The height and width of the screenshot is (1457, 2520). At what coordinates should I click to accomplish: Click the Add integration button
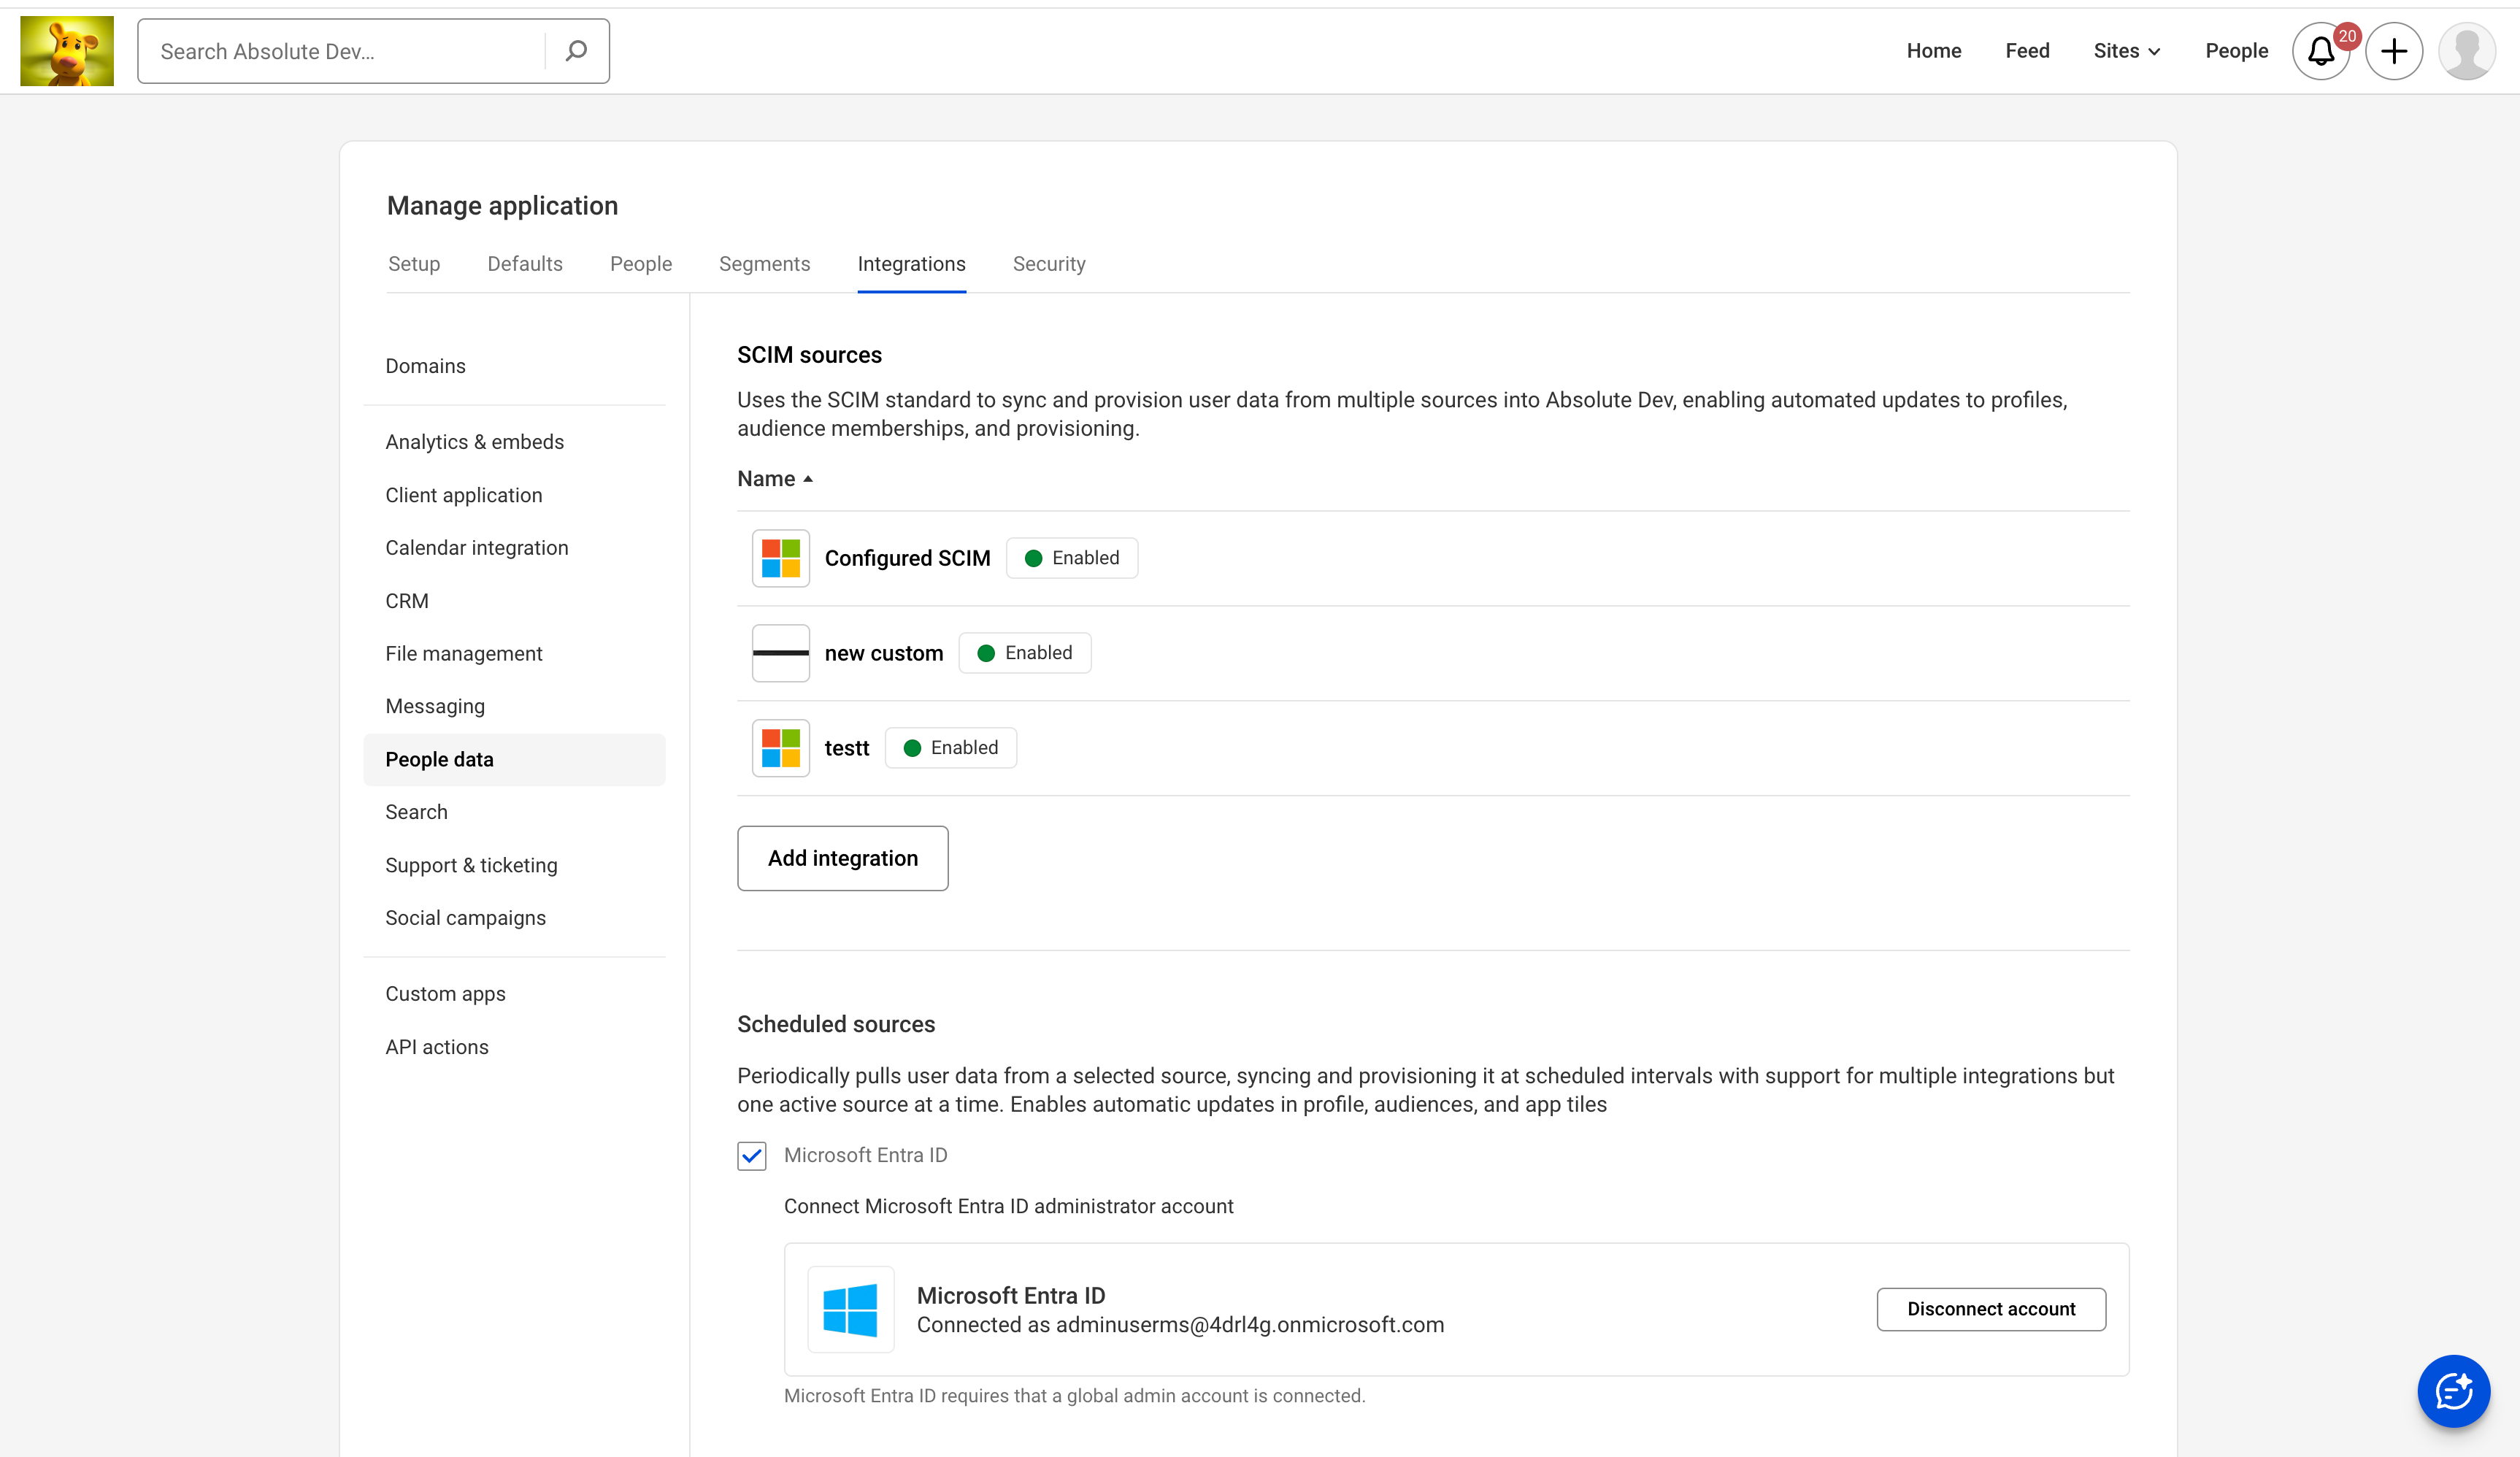(842, 858)
